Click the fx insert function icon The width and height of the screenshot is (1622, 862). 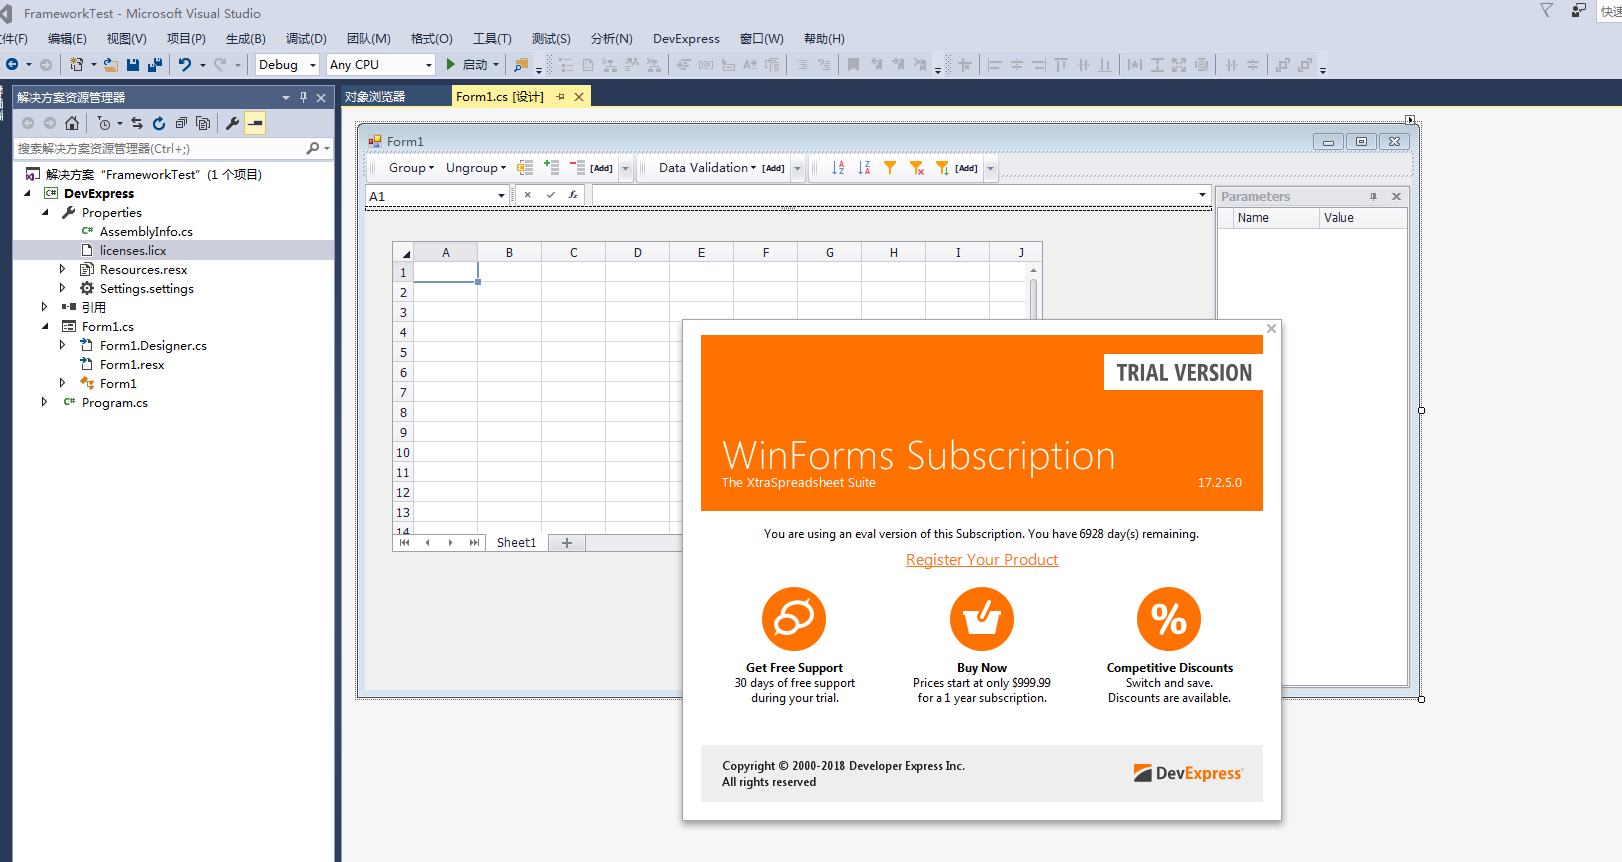coord(573,195)
